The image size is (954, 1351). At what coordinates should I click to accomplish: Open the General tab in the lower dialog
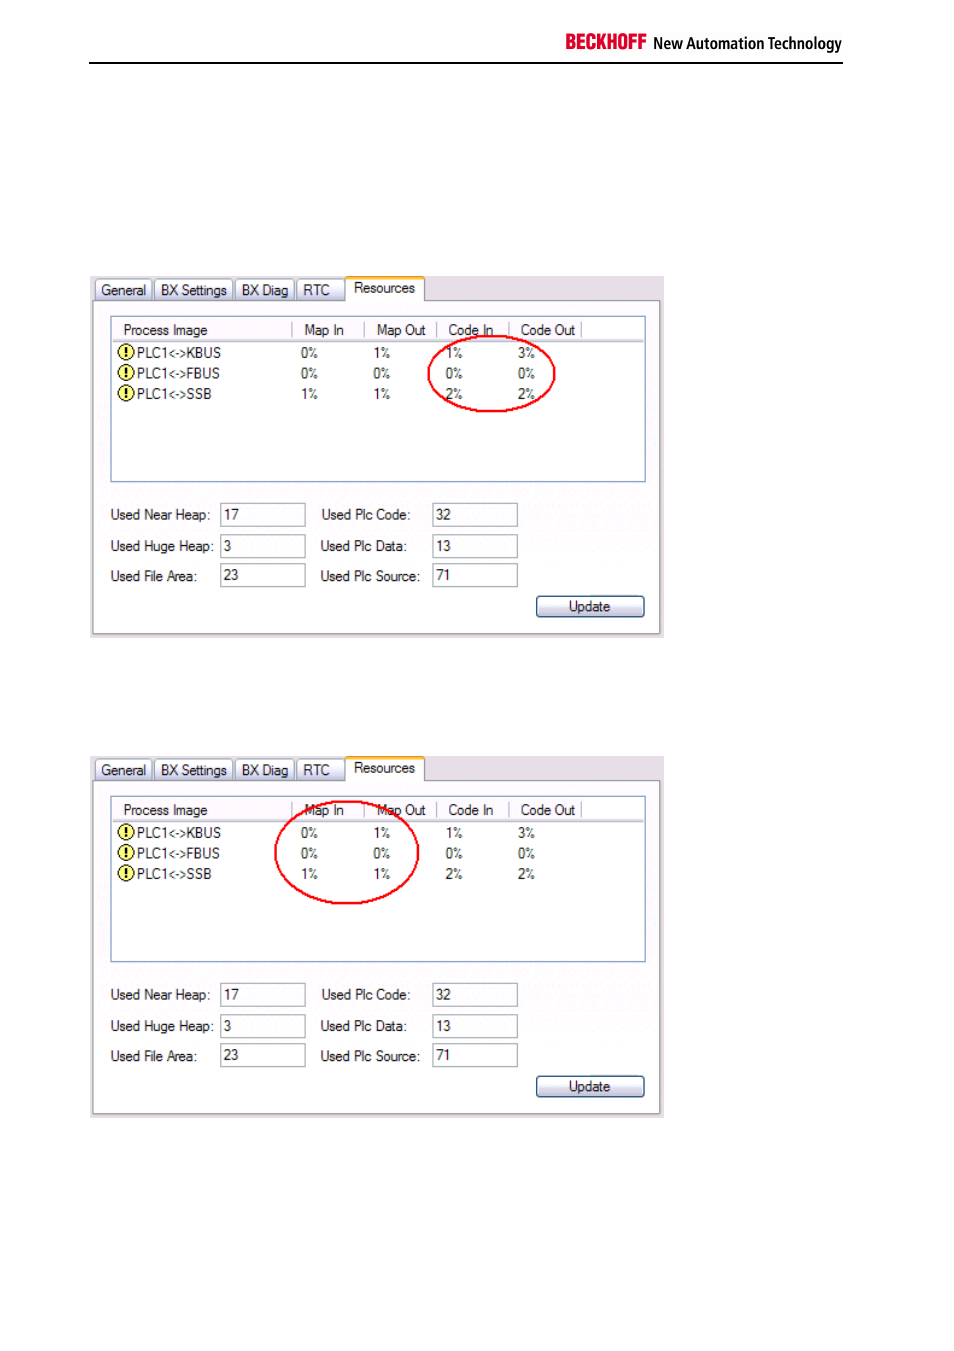point(124,770)
